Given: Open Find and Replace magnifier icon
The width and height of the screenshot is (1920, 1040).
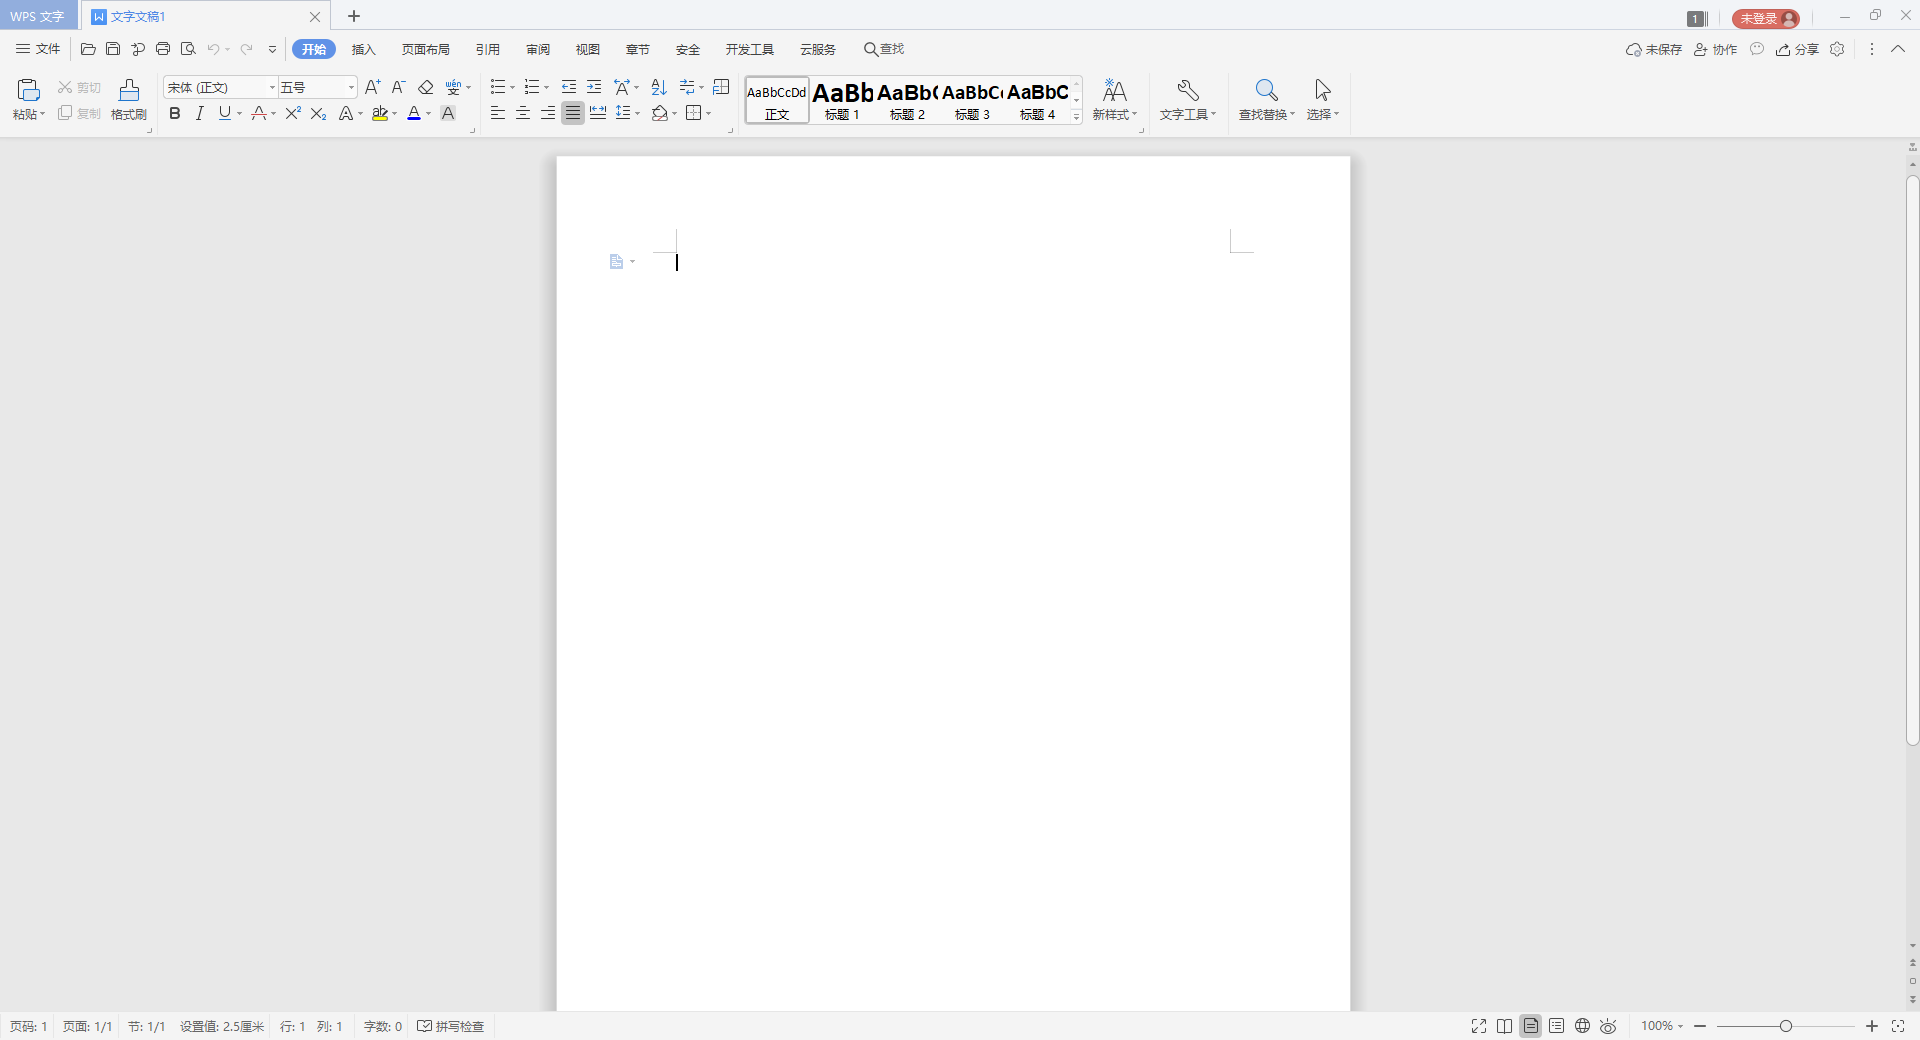Looking at the screenshot, I should [x=1267, y=90].
